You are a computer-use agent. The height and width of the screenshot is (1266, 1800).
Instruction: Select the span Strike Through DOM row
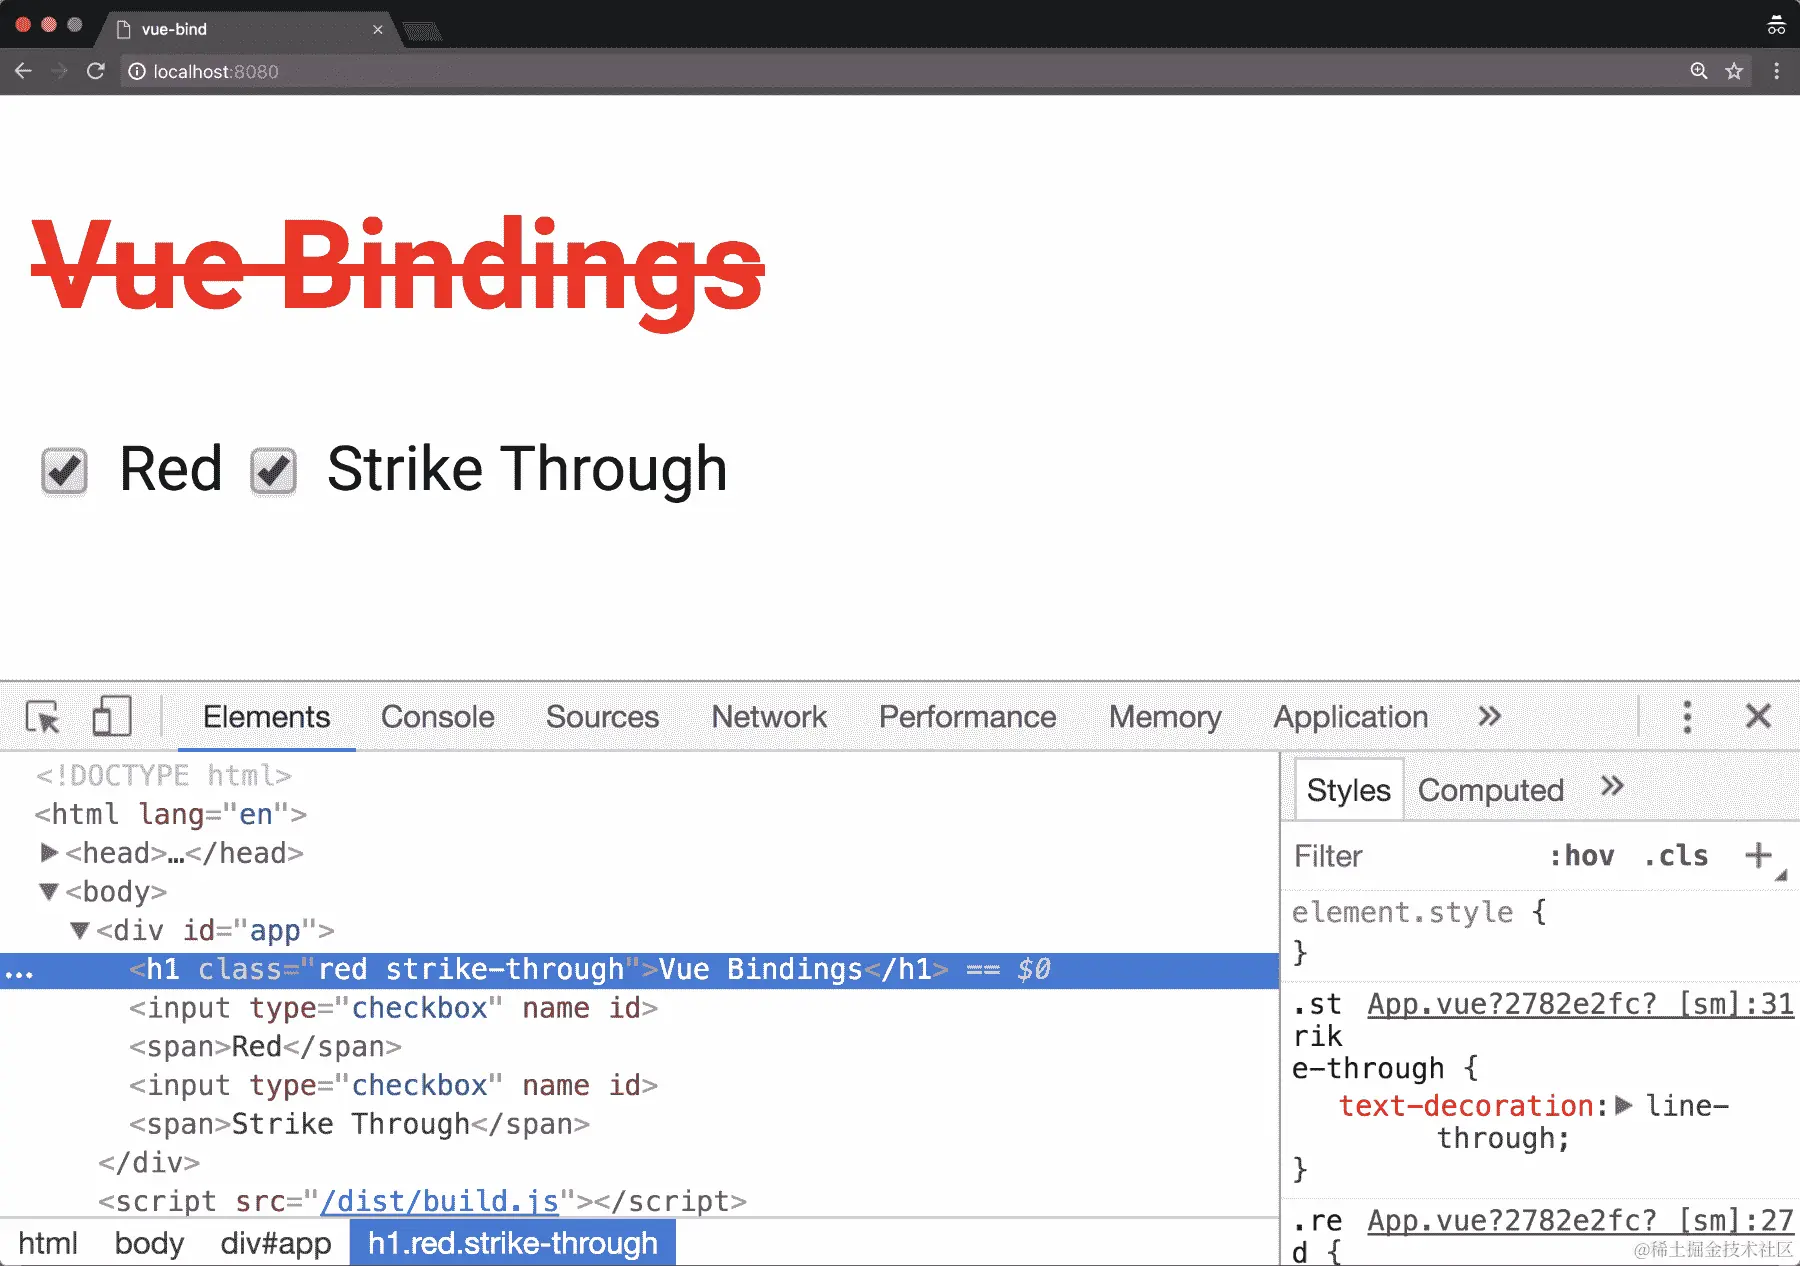pyautogui.click(x=640, y=1124)
